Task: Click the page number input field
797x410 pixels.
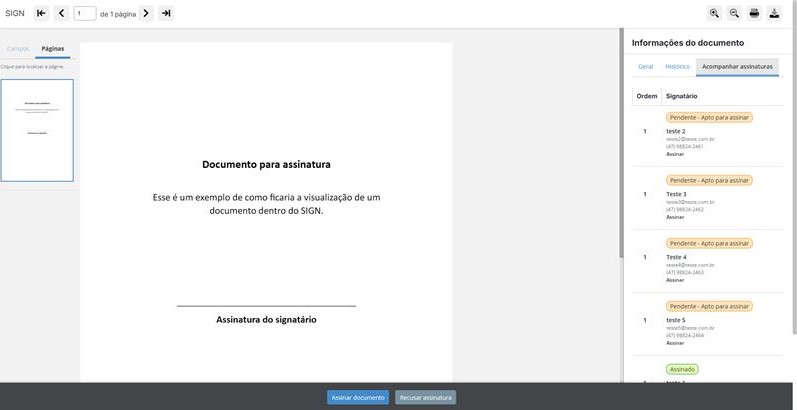Action: pos(85,13)
